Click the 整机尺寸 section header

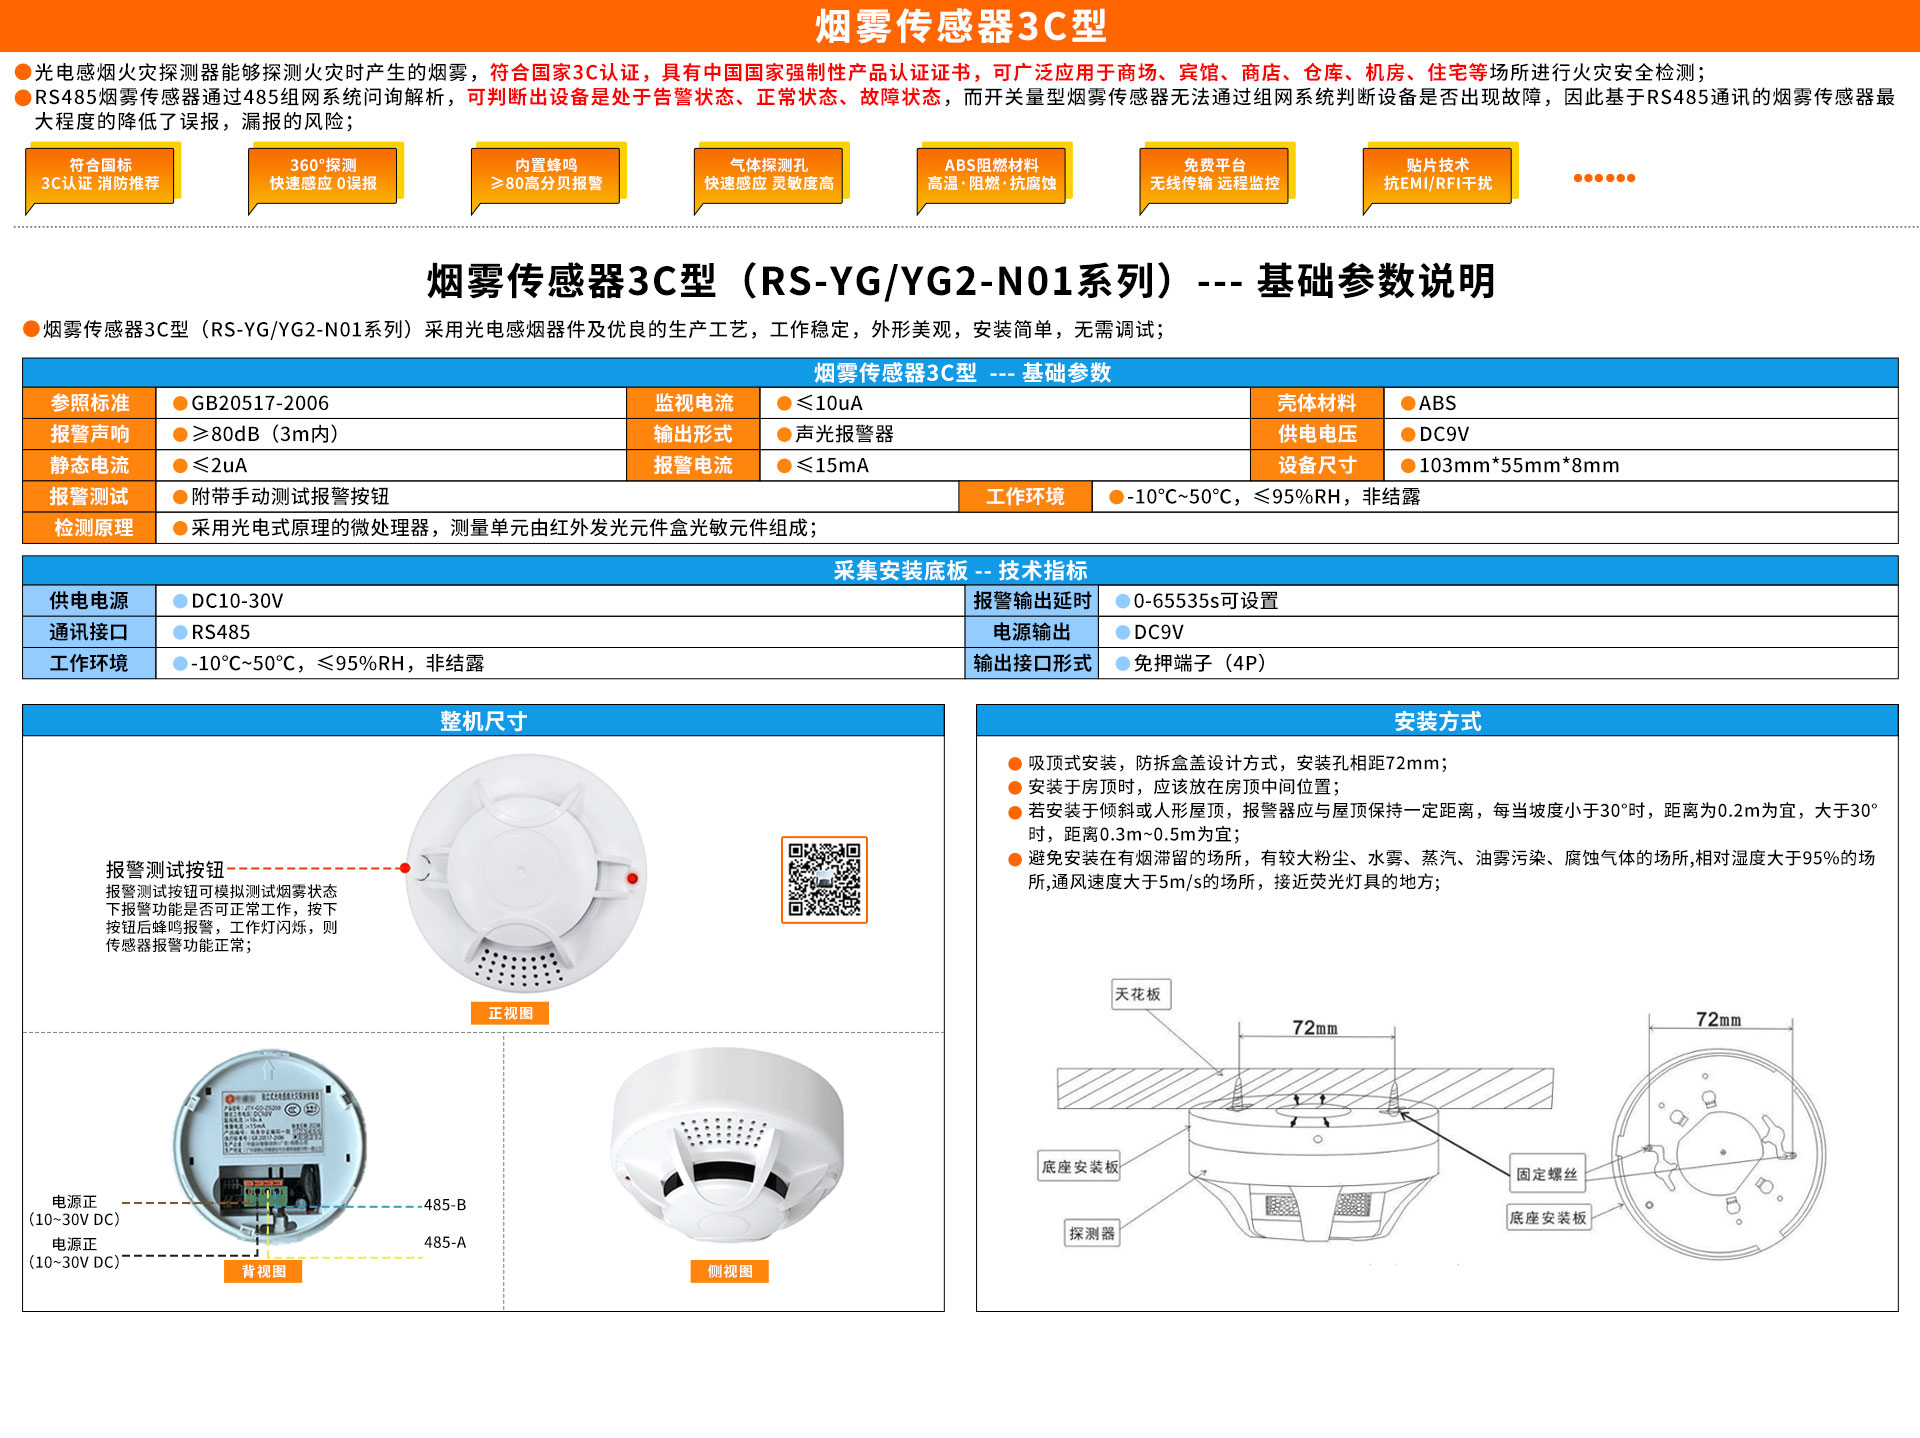[x=483, y=721]
